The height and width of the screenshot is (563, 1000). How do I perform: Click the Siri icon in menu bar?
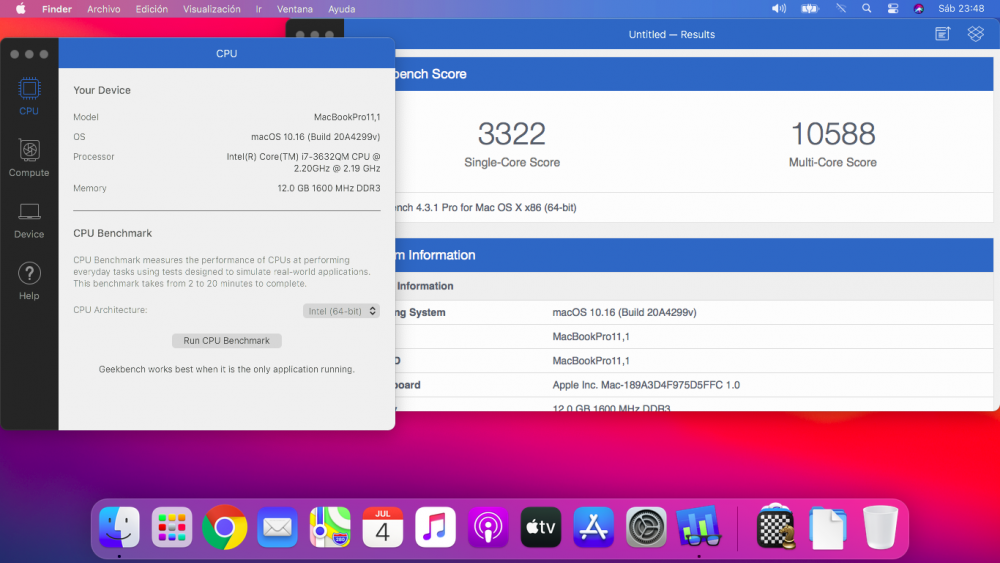pyautogui.click(x=919, y=9)
